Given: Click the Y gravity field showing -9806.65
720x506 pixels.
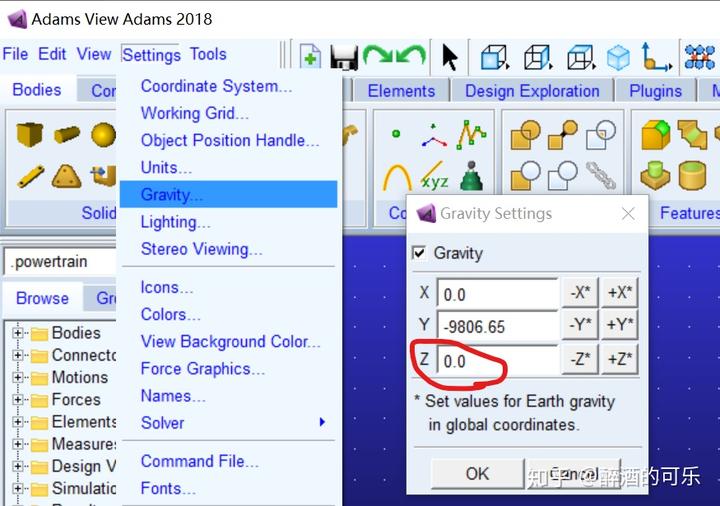Looking at the screenshot, I should pos(498,326).
